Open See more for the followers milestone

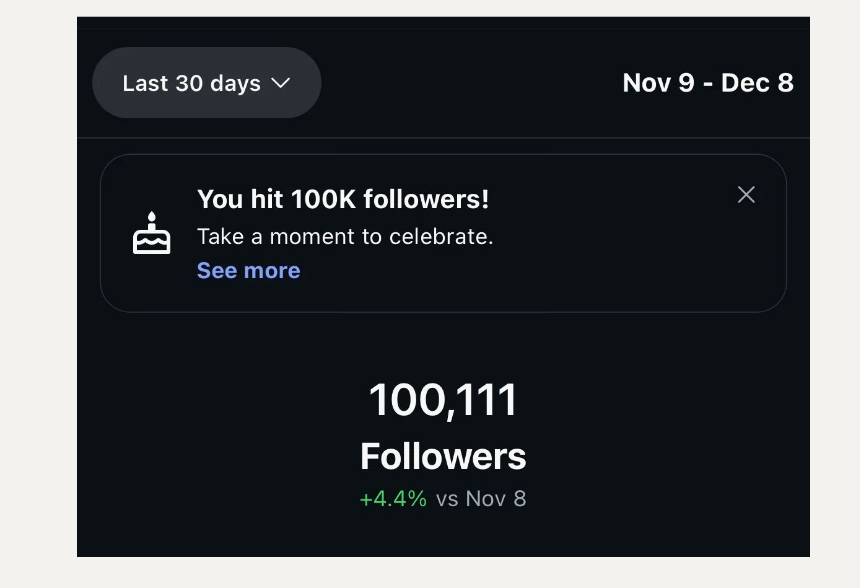pos(248,270)
